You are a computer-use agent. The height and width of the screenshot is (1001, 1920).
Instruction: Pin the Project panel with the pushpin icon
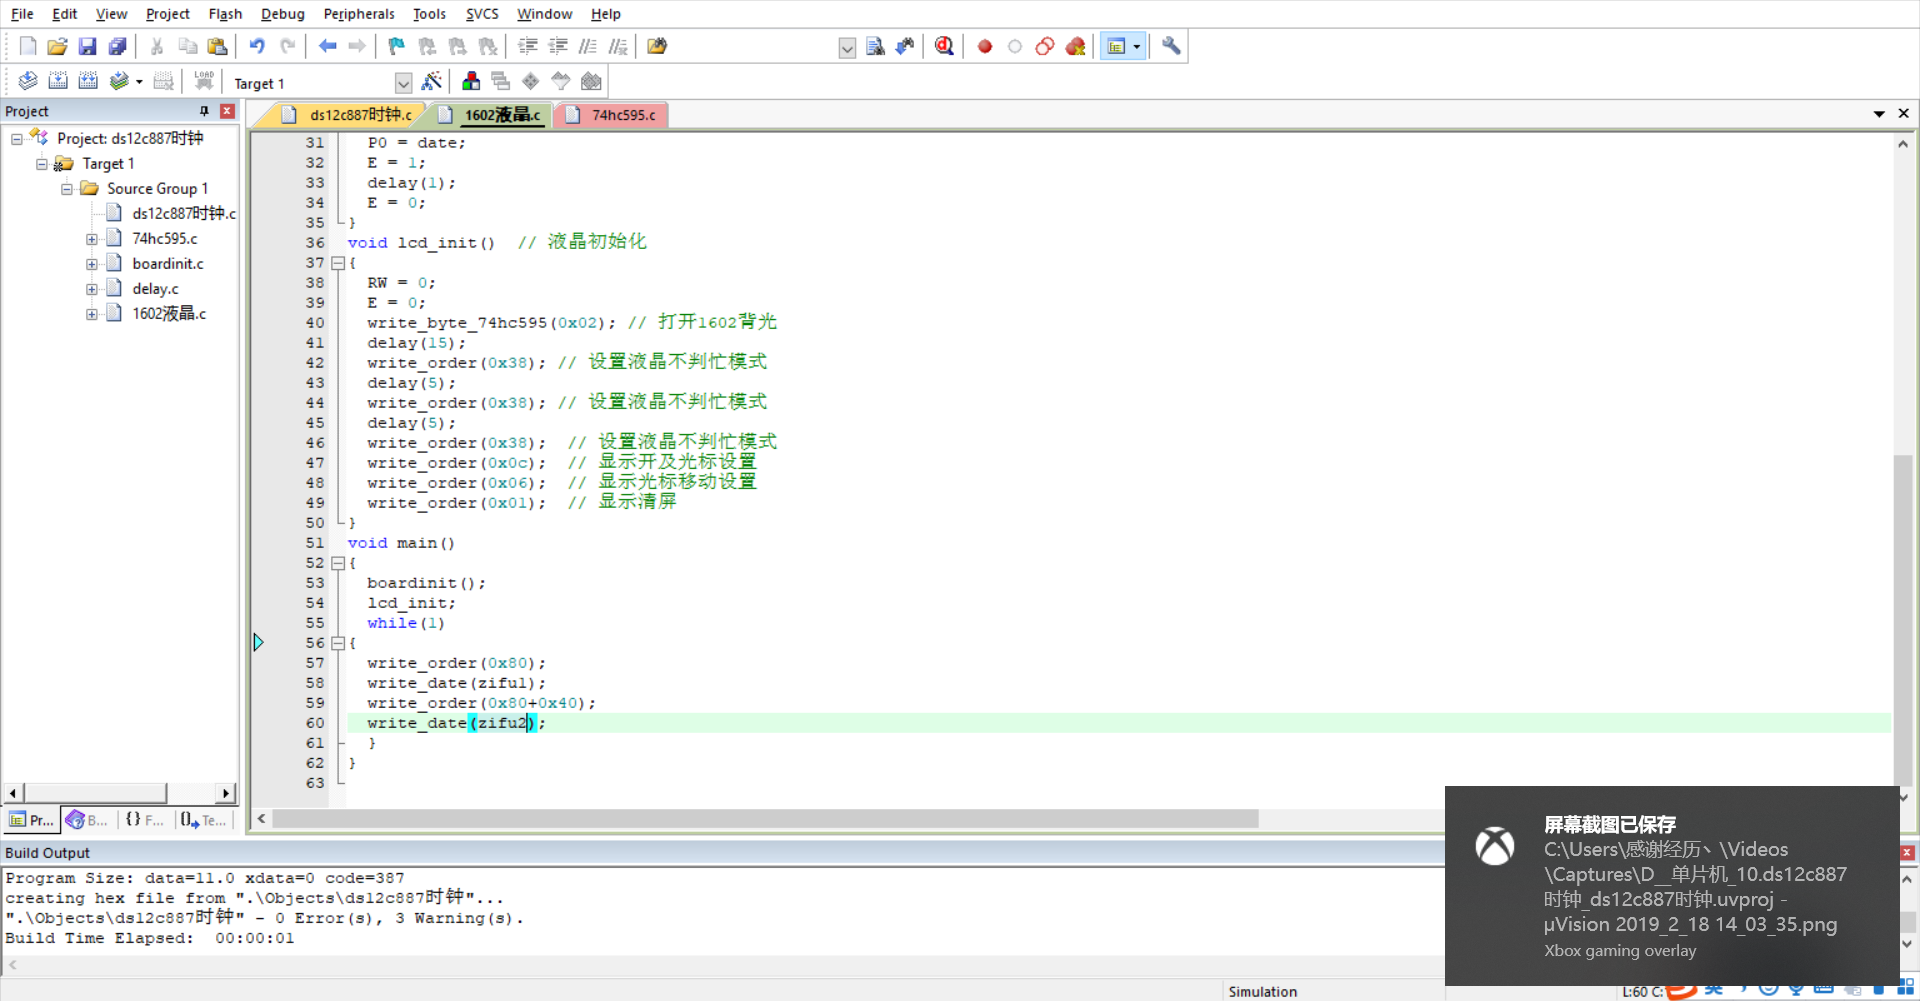pyautogui.click(x=204, y=111)
